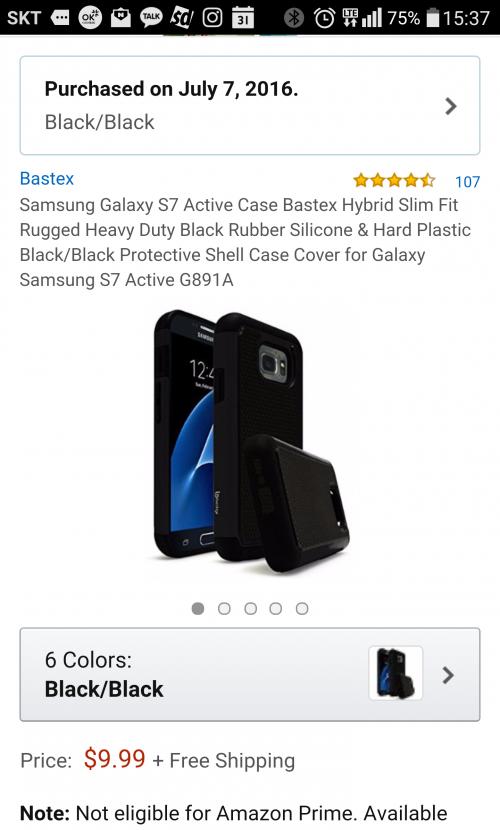Tap the four-and-a-half star rating
Viewport: 500px width, 830px height.
[394, 181]
